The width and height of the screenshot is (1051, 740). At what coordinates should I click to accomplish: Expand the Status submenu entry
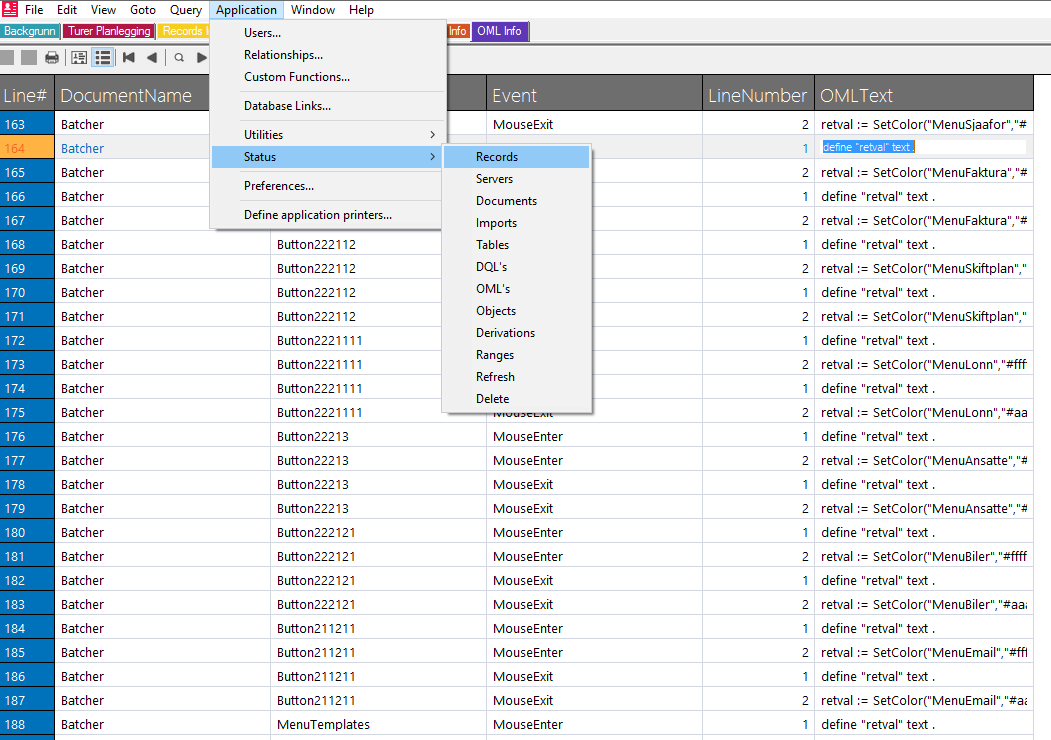(x=327, y=157)
